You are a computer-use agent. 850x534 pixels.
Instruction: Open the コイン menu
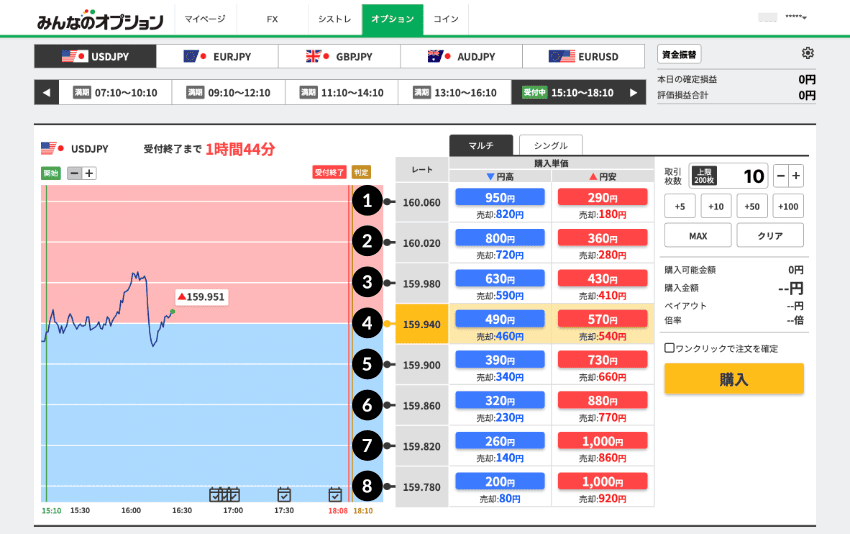[446, 19]
